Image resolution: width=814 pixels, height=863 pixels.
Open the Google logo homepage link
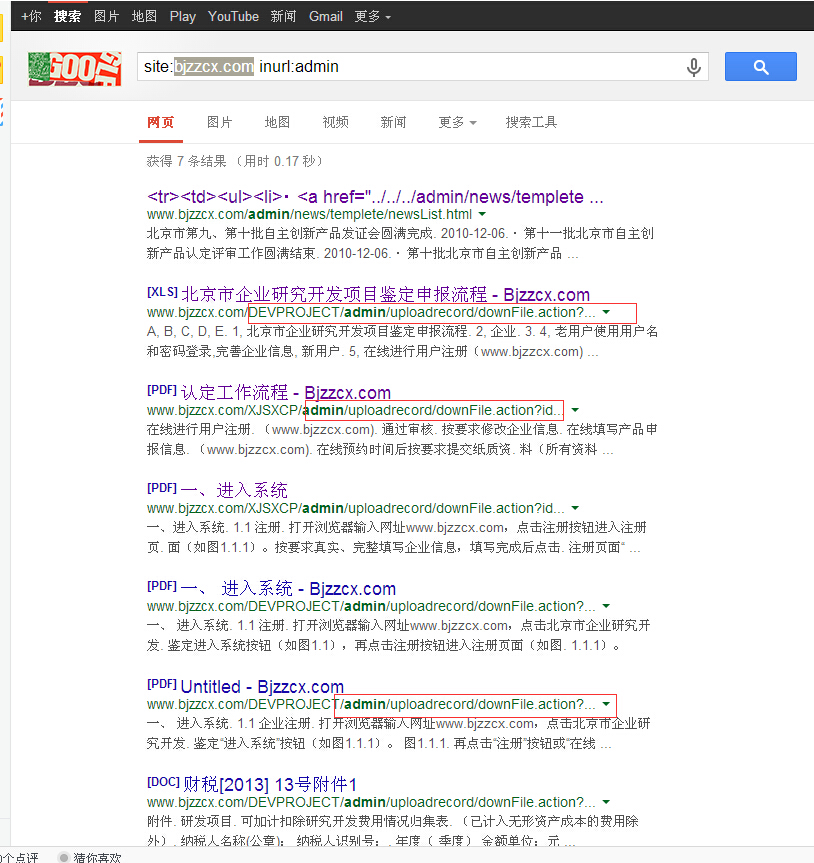point(75,69)
